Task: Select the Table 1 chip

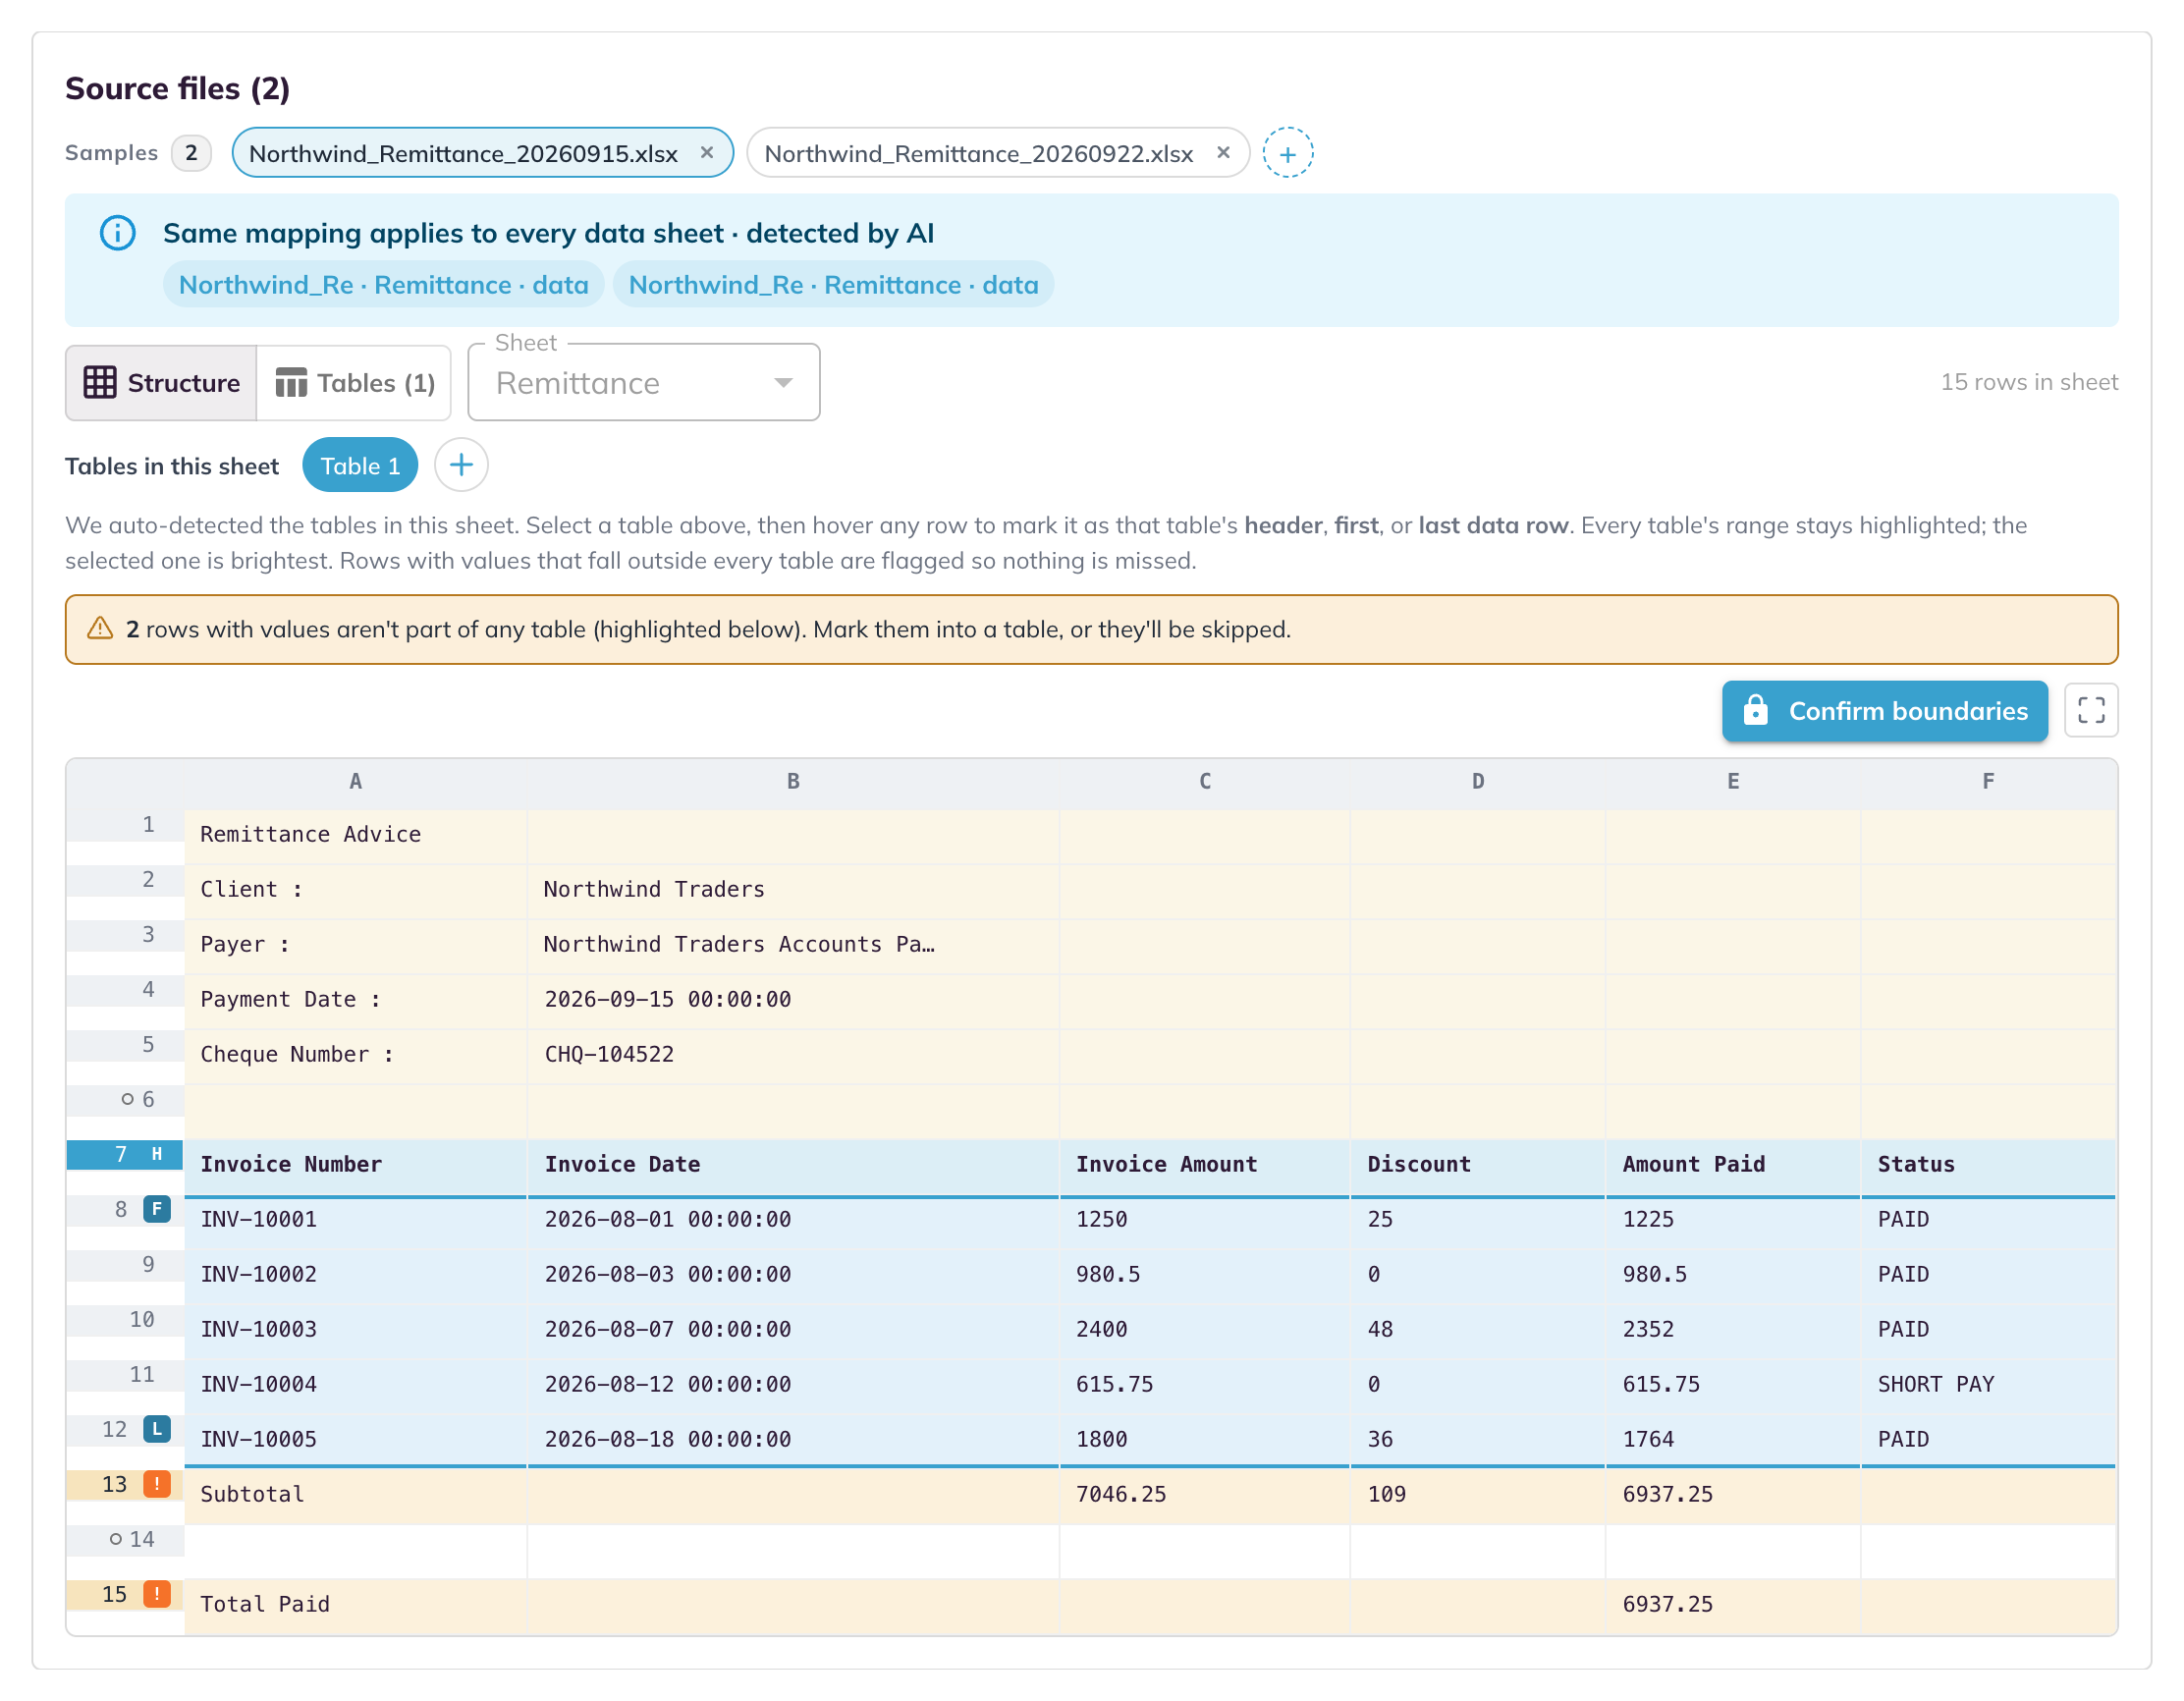Action: 360,465
